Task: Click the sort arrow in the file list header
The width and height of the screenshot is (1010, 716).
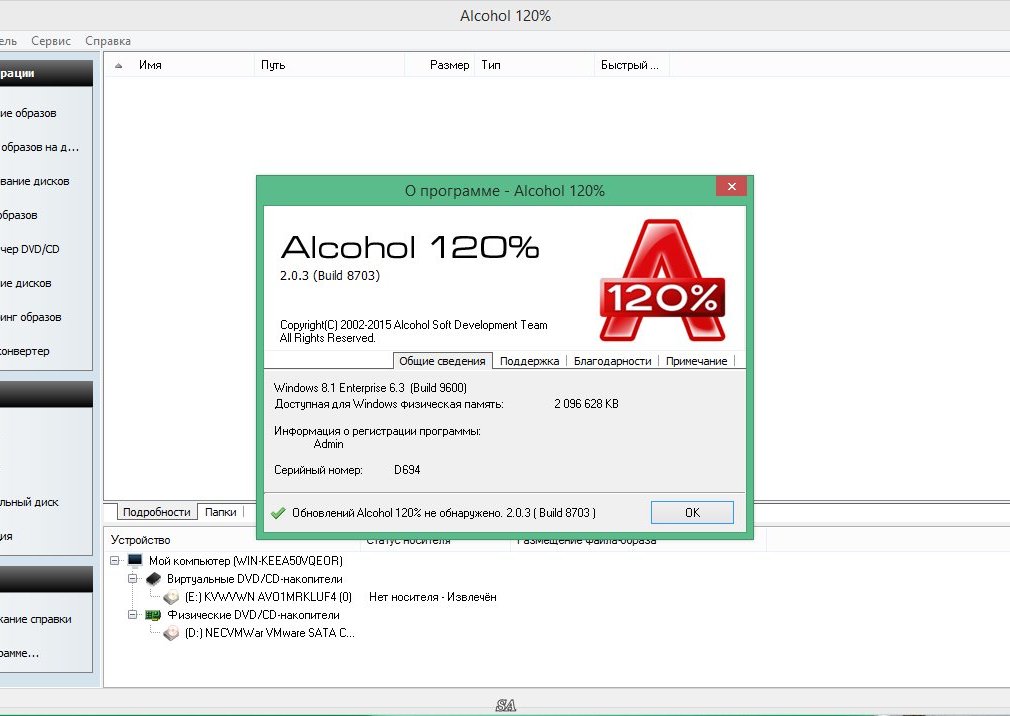Action: coord(119,65)
